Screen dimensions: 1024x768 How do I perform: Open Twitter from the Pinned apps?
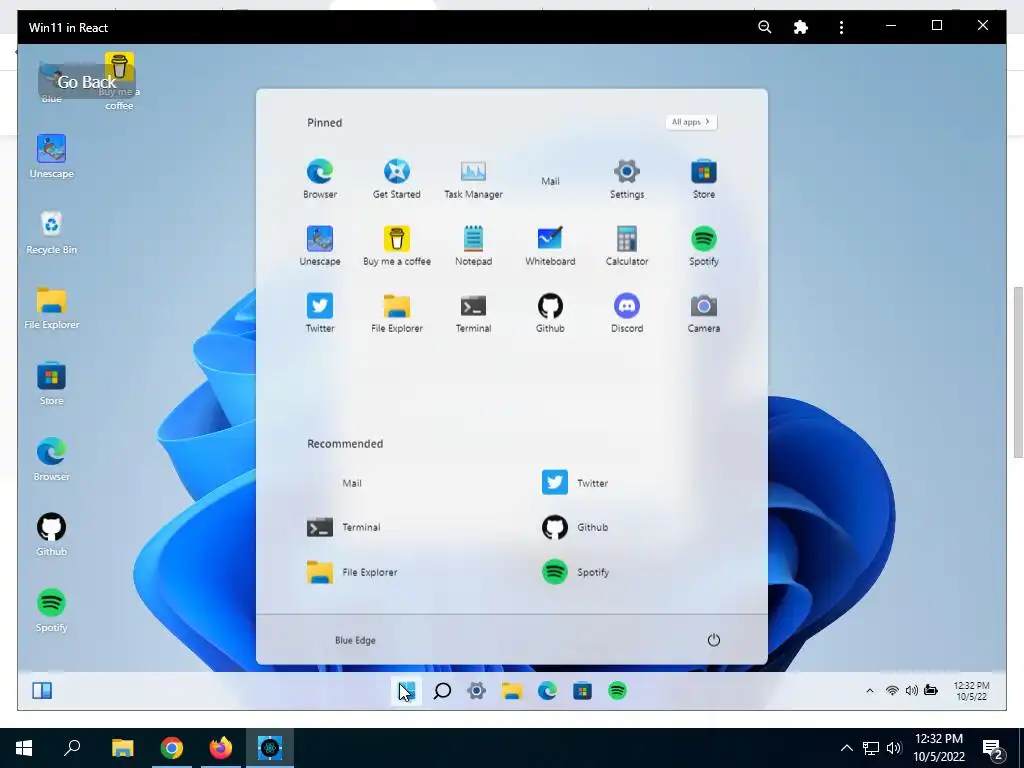pyautogui.click(x=320, y=313)
